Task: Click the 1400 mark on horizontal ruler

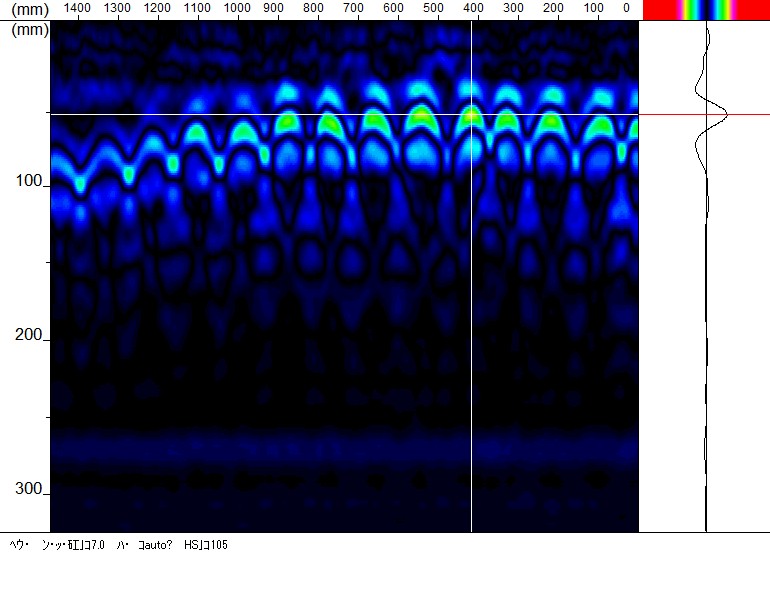Action: click(x=77, y=8)
